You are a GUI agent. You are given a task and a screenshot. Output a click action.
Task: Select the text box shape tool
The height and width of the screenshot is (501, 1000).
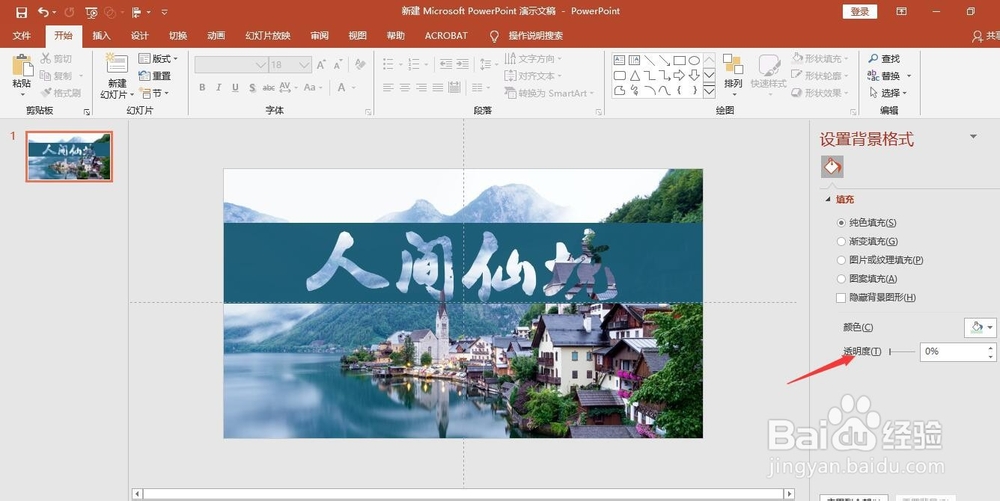point(619,60)
